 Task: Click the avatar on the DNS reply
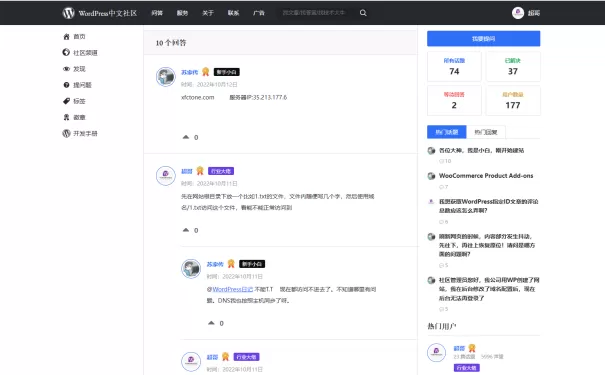tap(191, 269)
